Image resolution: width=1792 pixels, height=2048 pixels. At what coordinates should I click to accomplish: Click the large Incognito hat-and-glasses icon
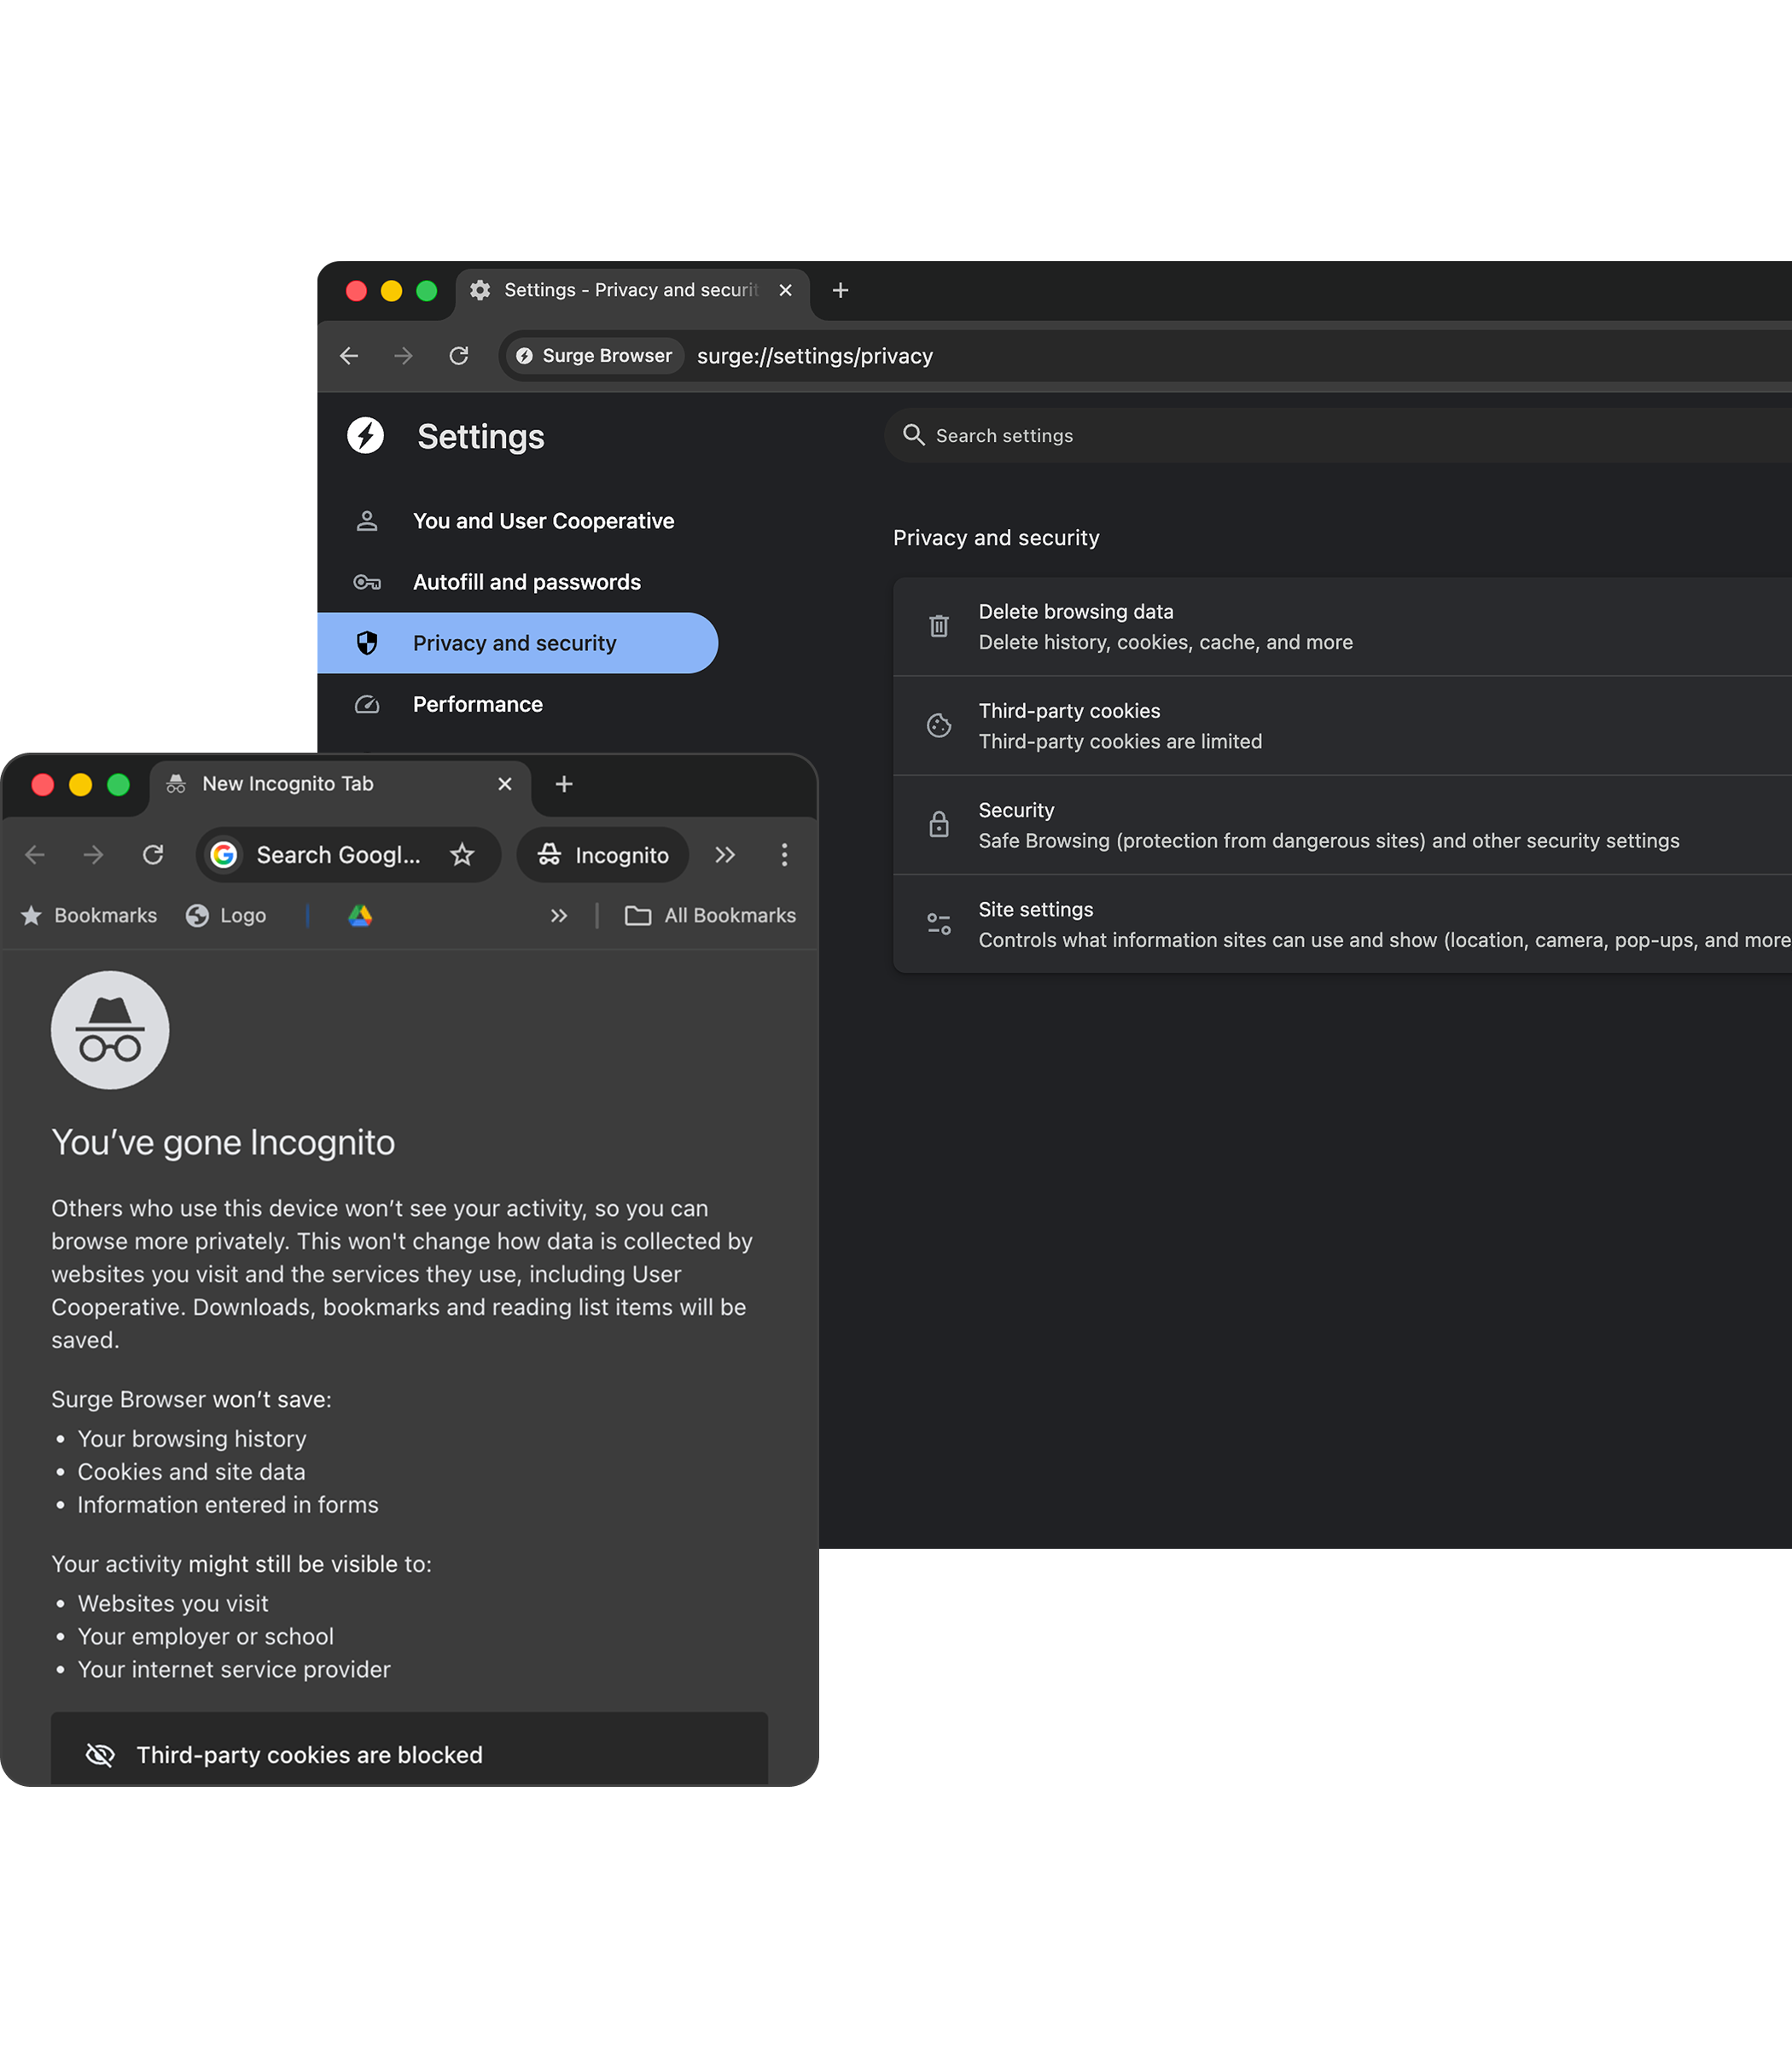[x=110, y=1030]
